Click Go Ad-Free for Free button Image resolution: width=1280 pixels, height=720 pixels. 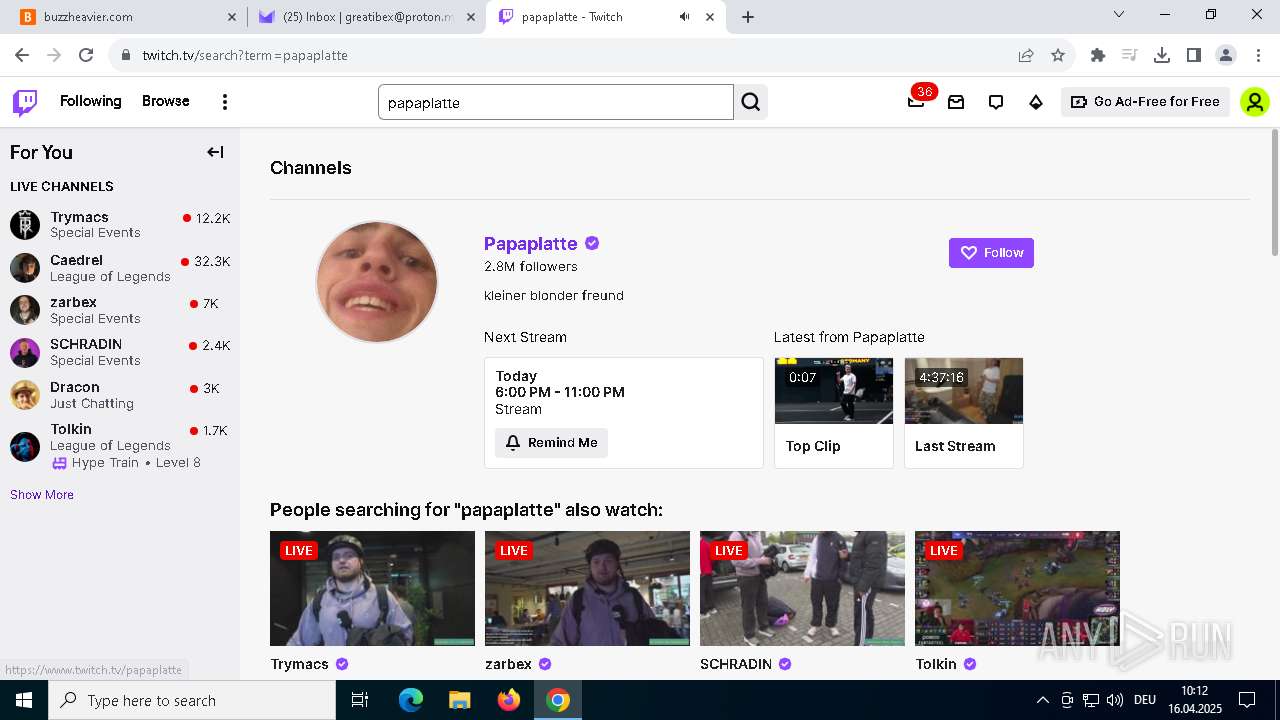pos(1145,102)
